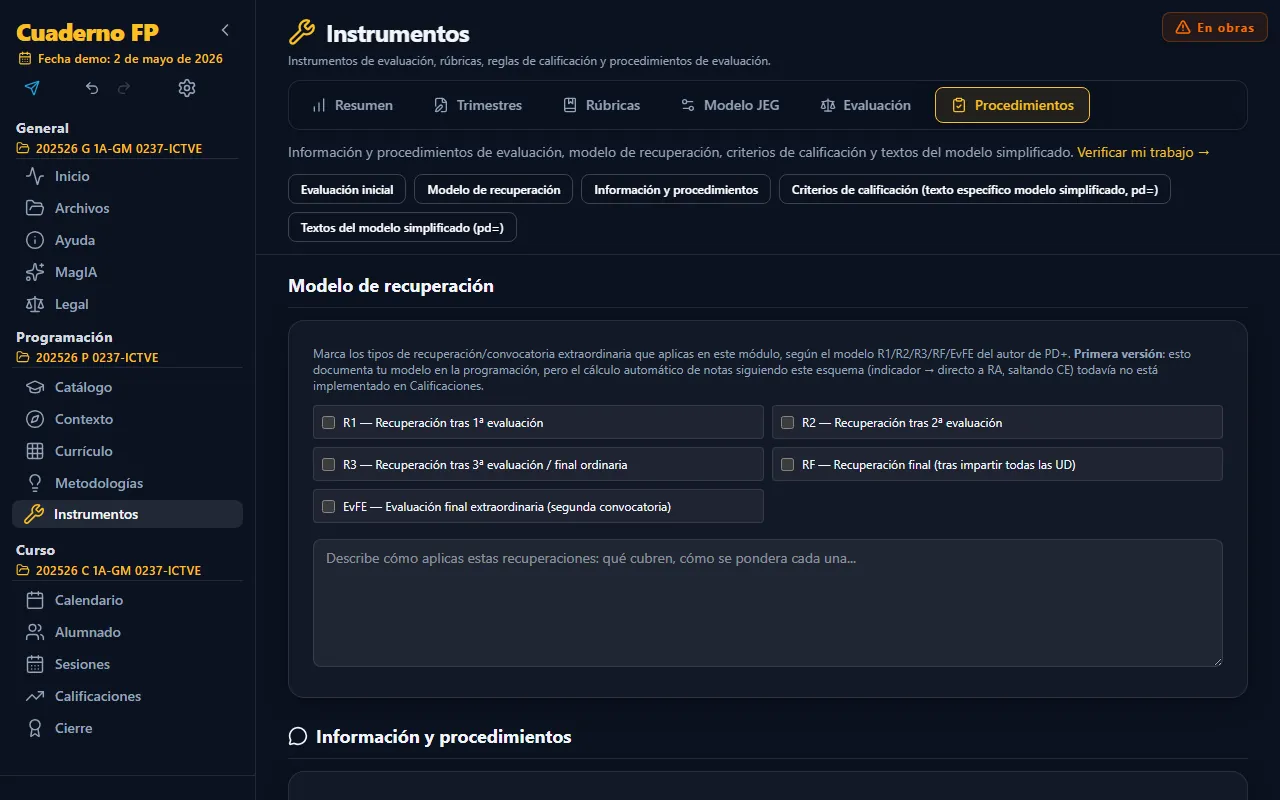Open the Rúbricas tab
The image size is (1280, 800).
click(x=601, y=105)
